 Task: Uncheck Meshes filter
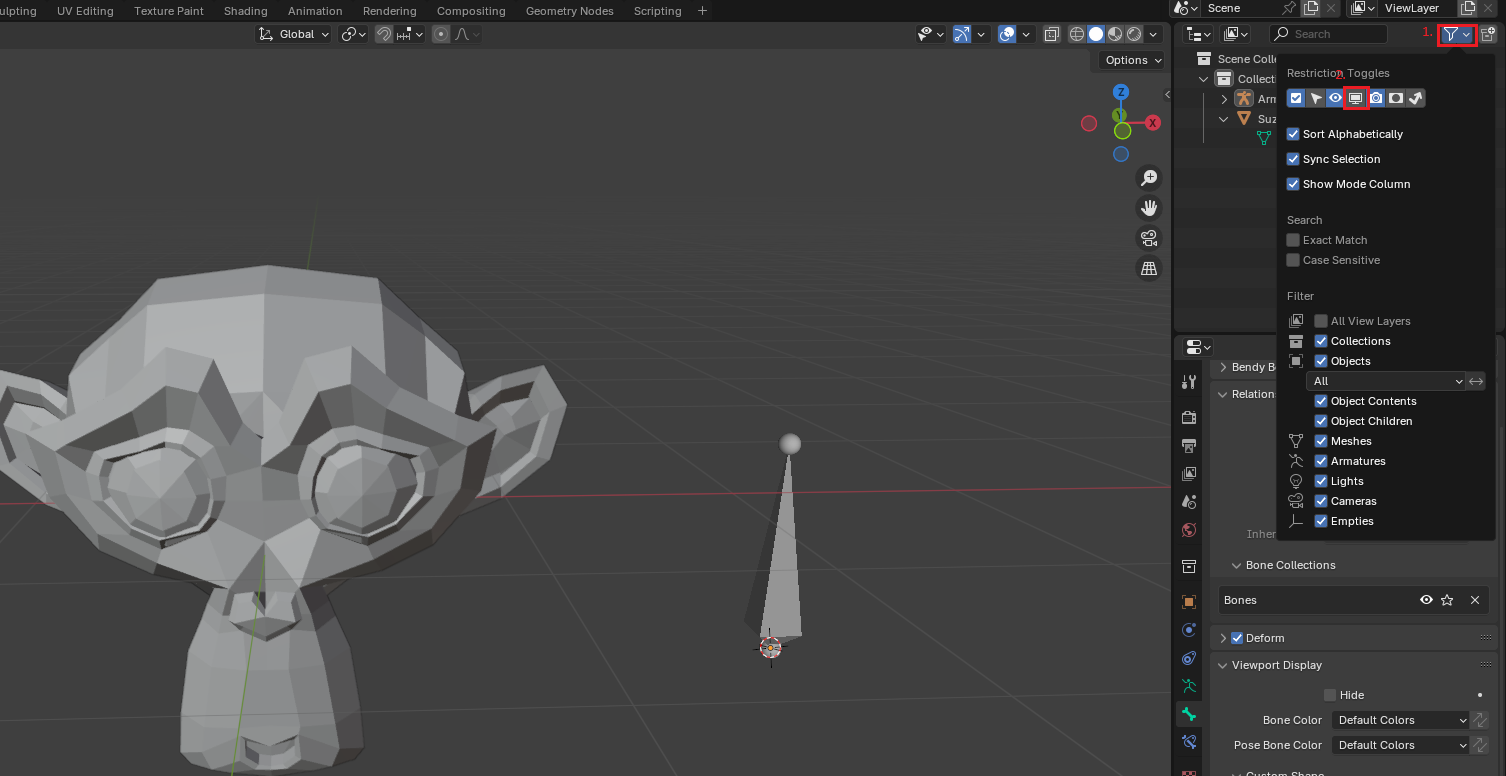1321,441
